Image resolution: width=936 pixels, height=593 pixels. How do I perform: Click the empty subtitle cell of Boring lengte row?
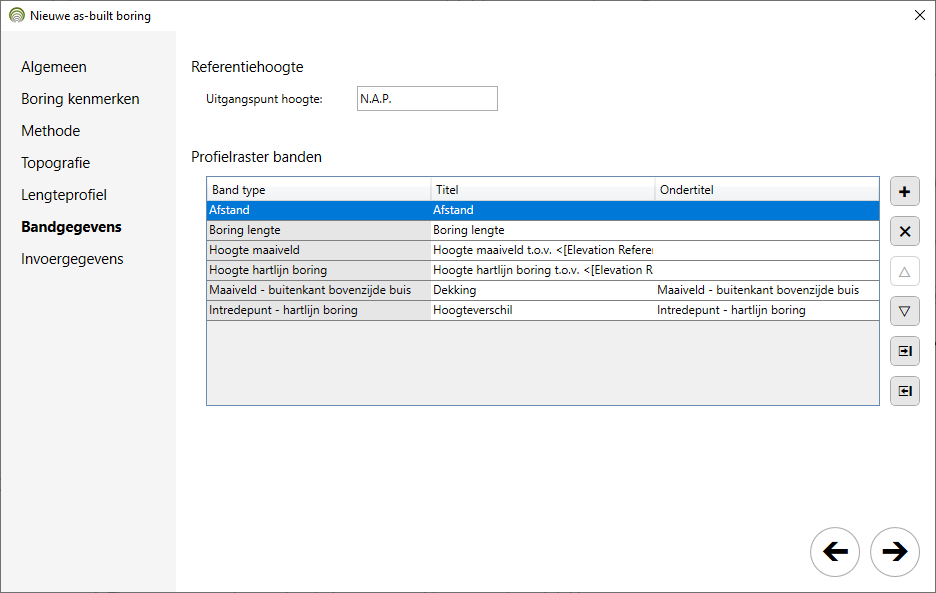pyautogui.click(x=767, y=231)
